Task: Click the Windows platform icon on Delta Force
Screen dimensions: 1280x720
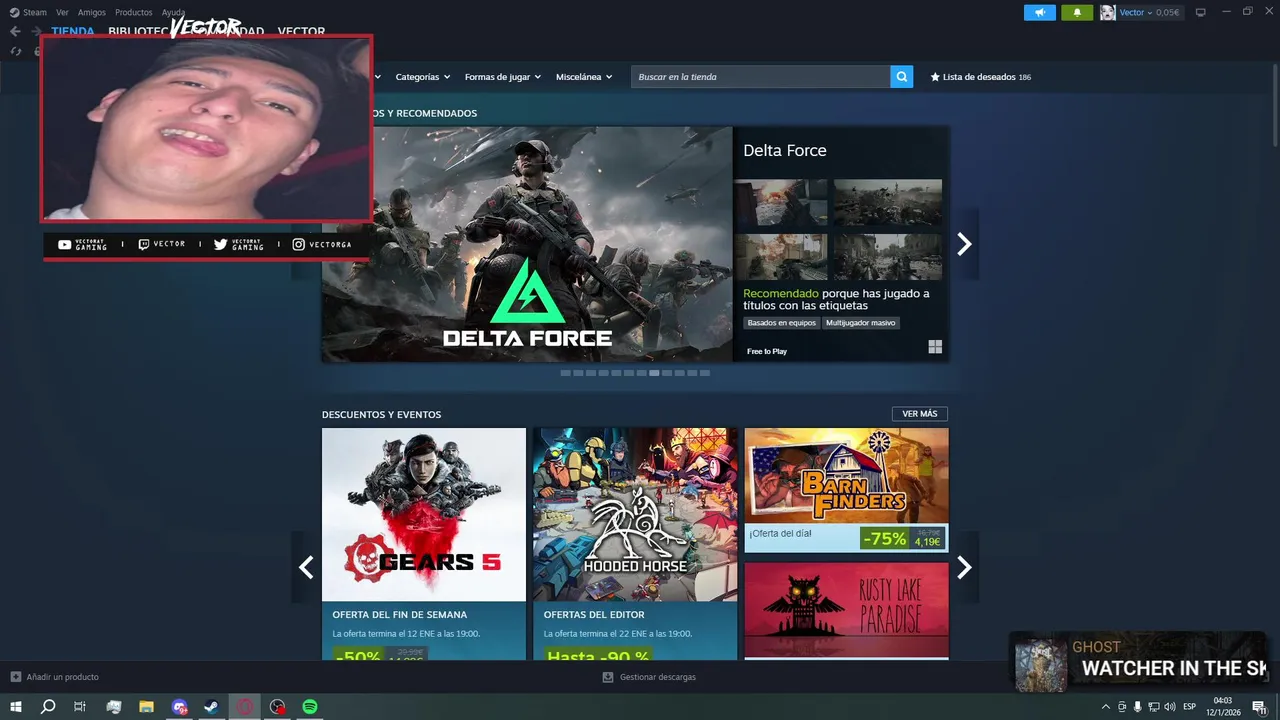Action: pos(935,347)
